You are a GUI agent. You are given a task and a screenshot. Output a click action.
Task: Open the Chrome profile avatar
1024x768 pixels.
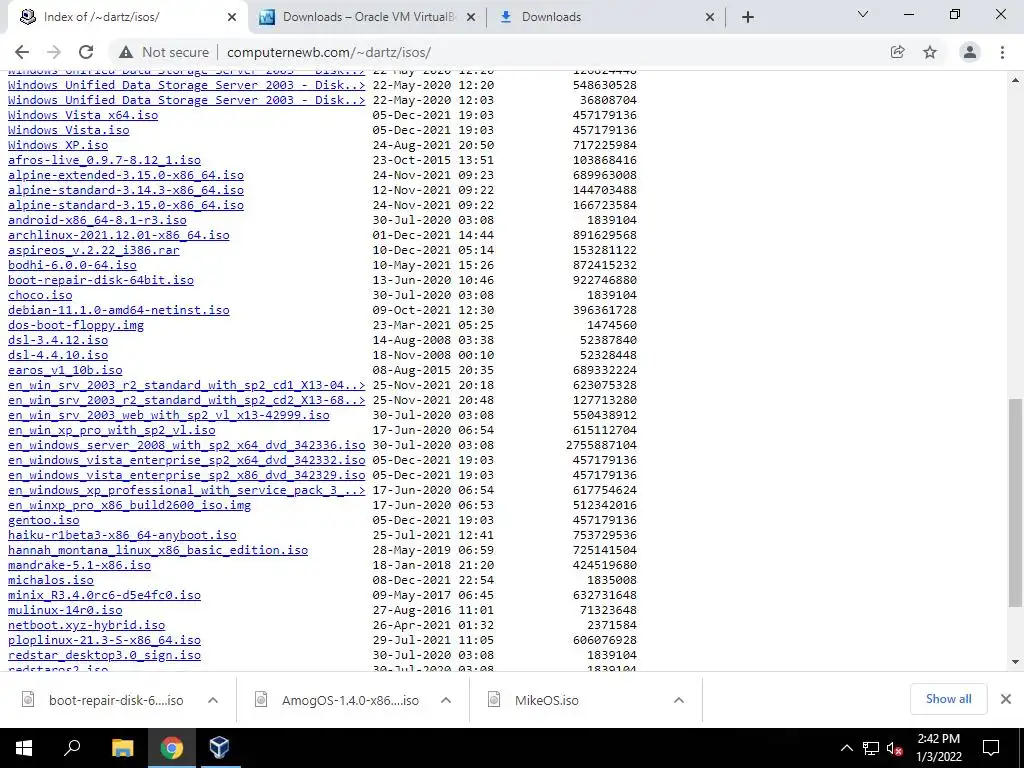click(x=970, y=52)
